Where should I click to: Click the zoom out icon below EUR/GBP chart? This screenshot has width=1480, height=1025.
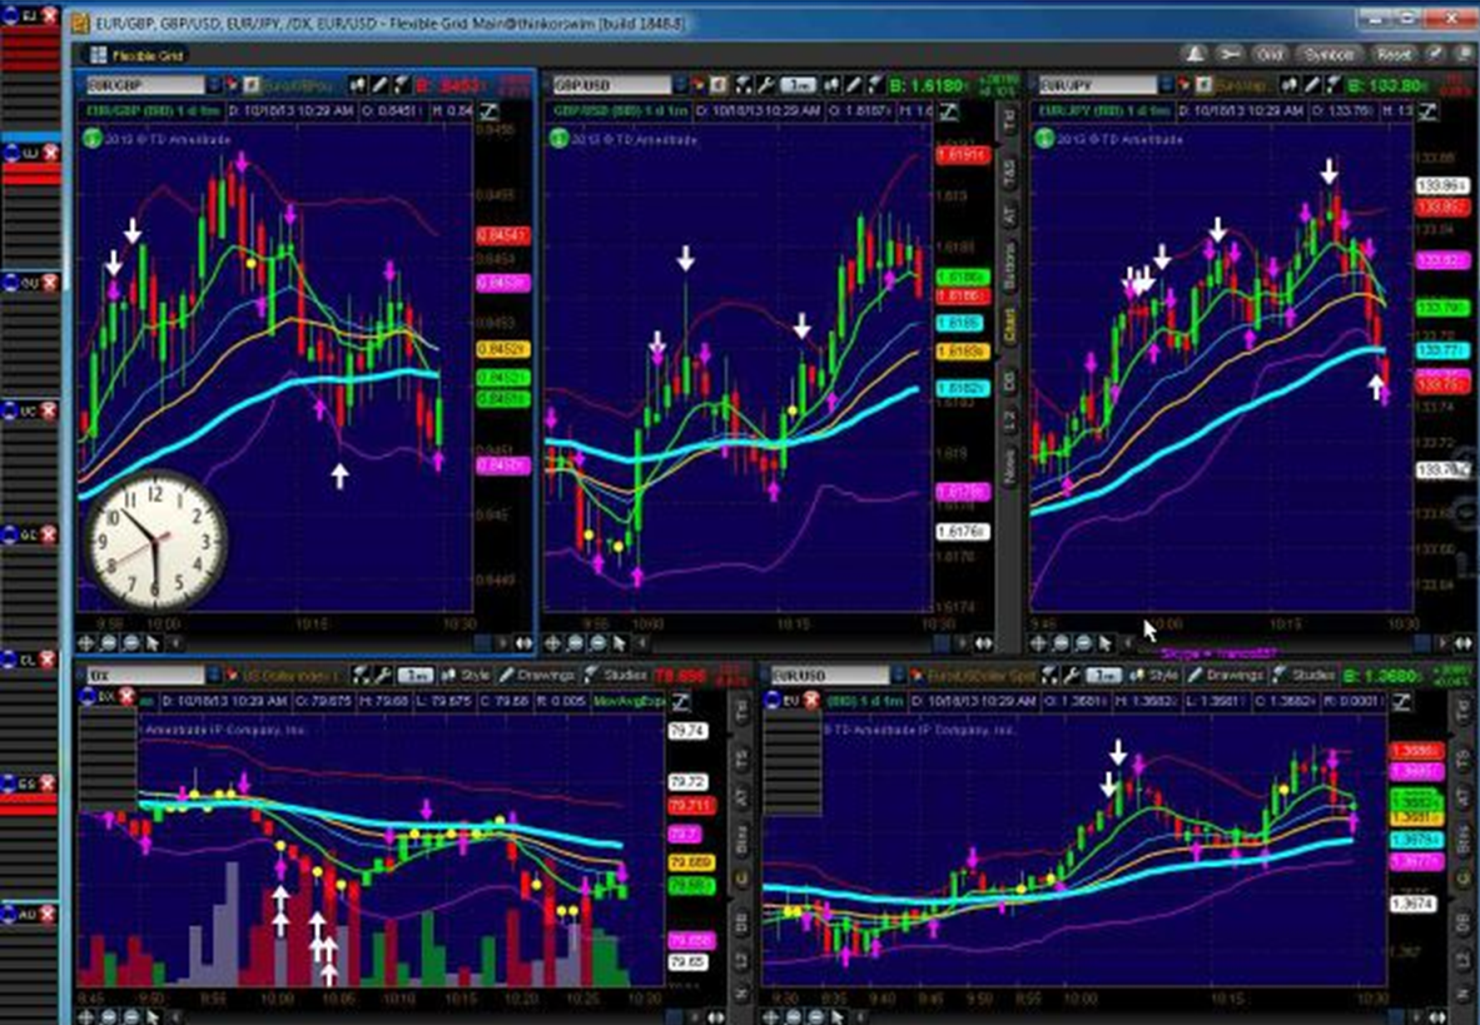[130, 643]
